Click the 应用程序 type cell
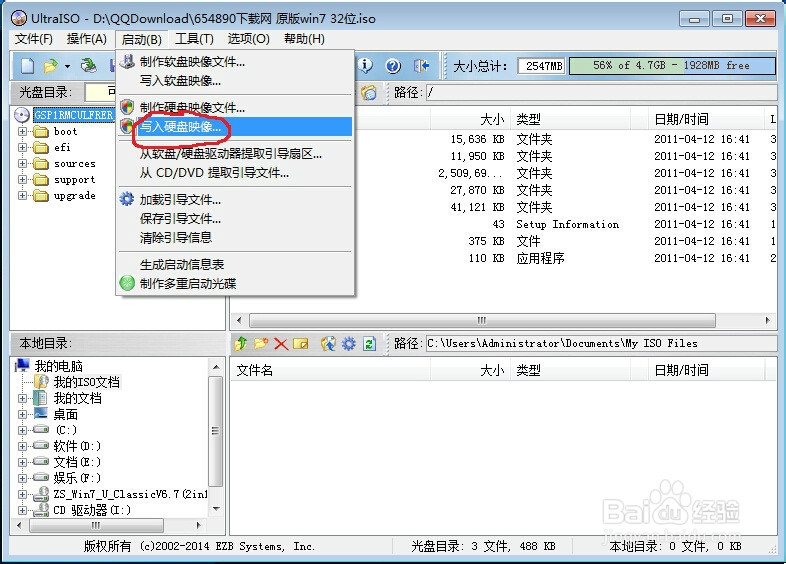Viewport: 786px width, 564px height. pos(540,258)
